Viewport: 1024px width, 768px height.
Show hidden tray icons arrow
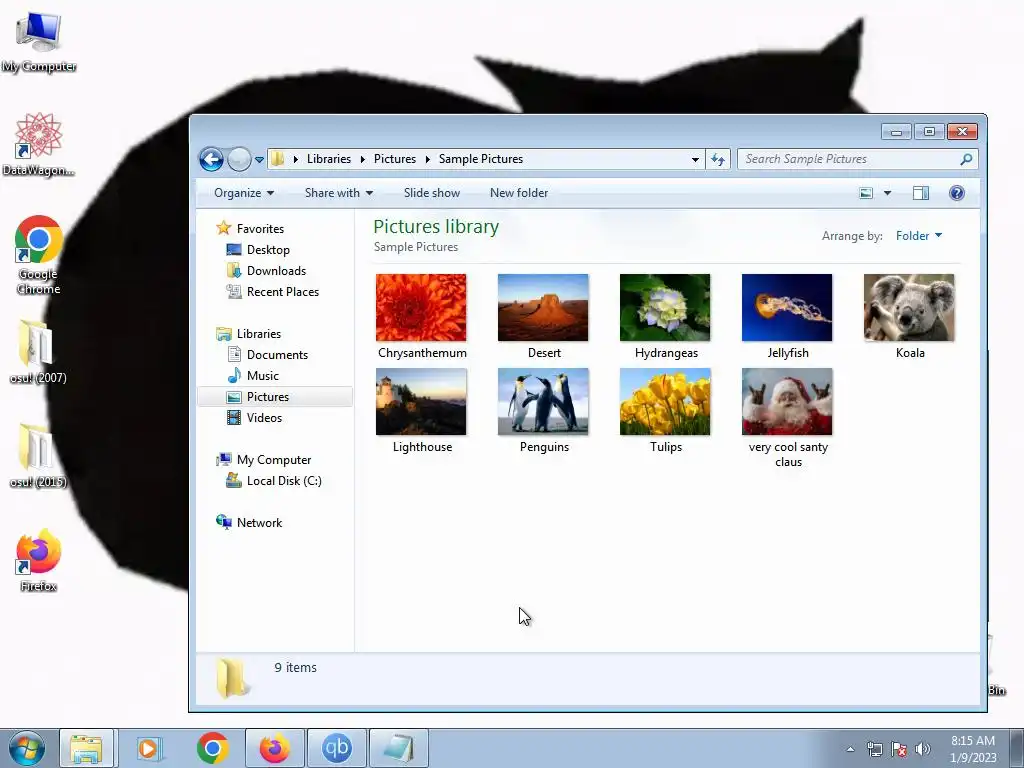850,749
